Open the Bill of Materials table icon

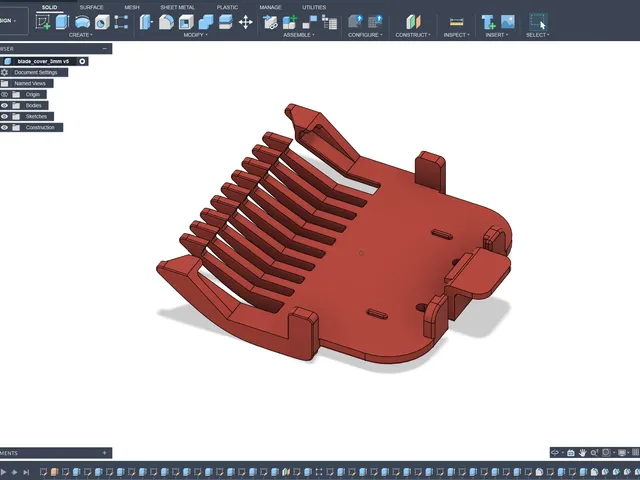pyautogui.click(x=329, y=22)
